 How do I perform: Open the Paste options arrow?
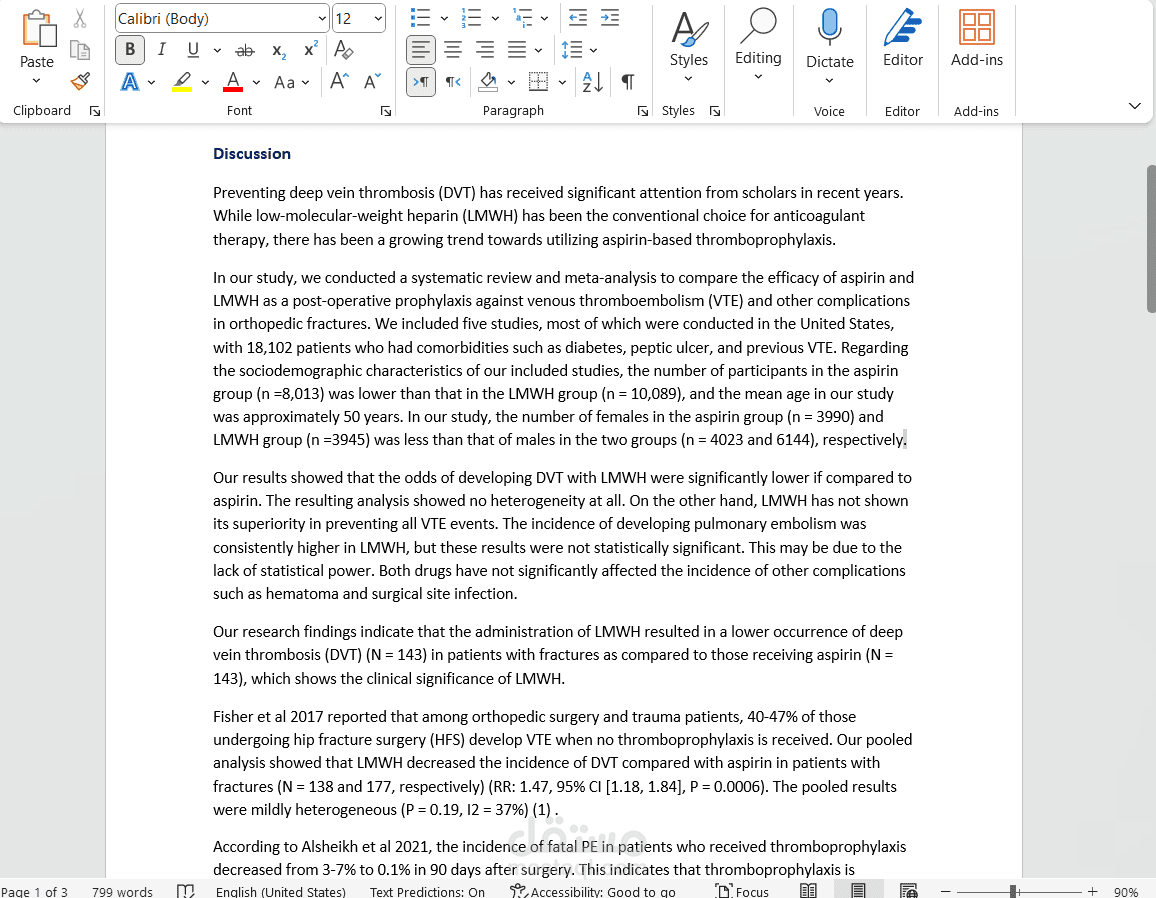[x=37, y=80]
